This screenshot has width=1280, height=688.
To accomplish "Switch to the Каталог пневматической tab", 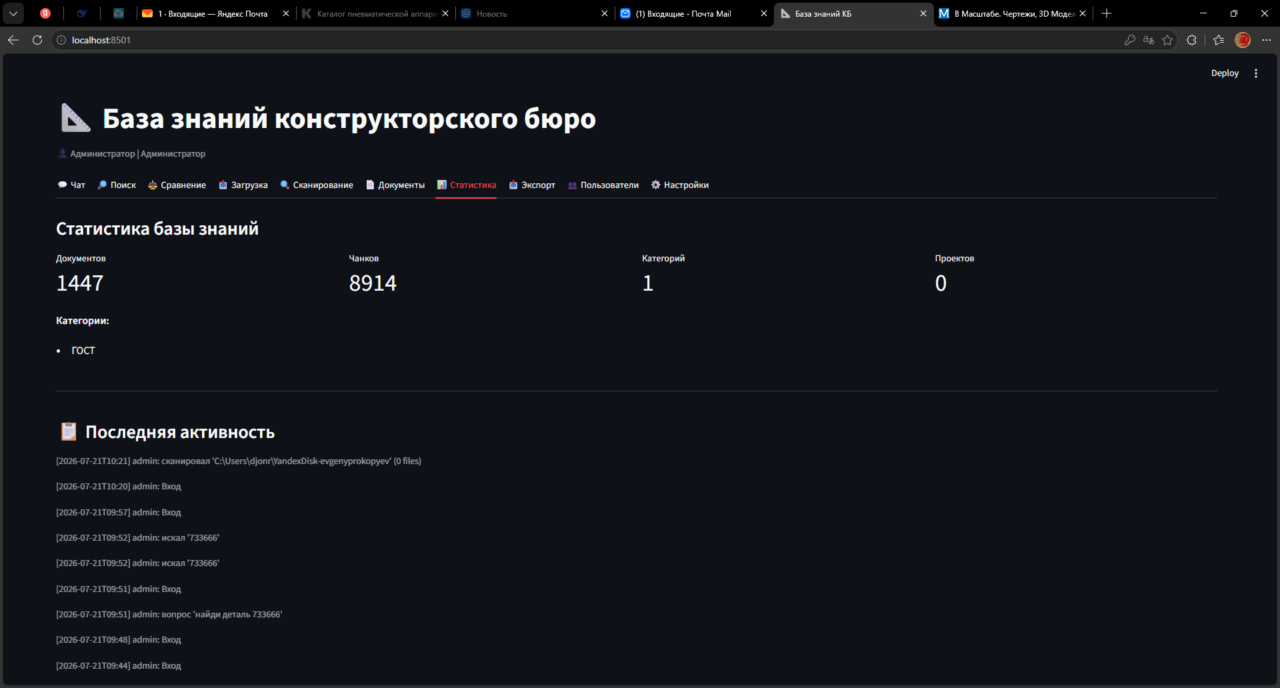I will coord(369,14).
